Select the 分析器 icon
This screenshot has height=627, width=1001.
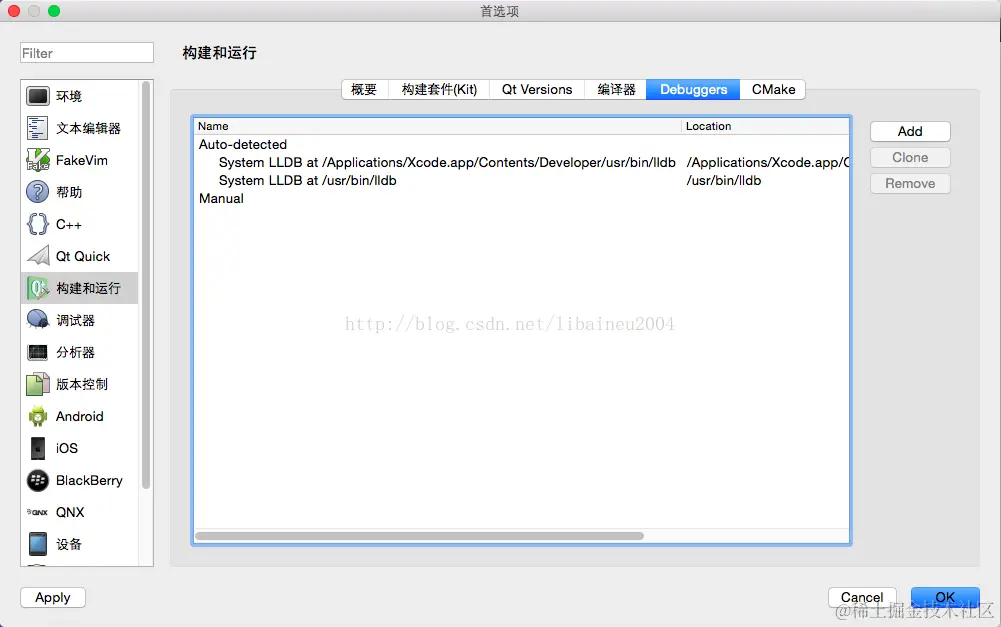(38, 352)
